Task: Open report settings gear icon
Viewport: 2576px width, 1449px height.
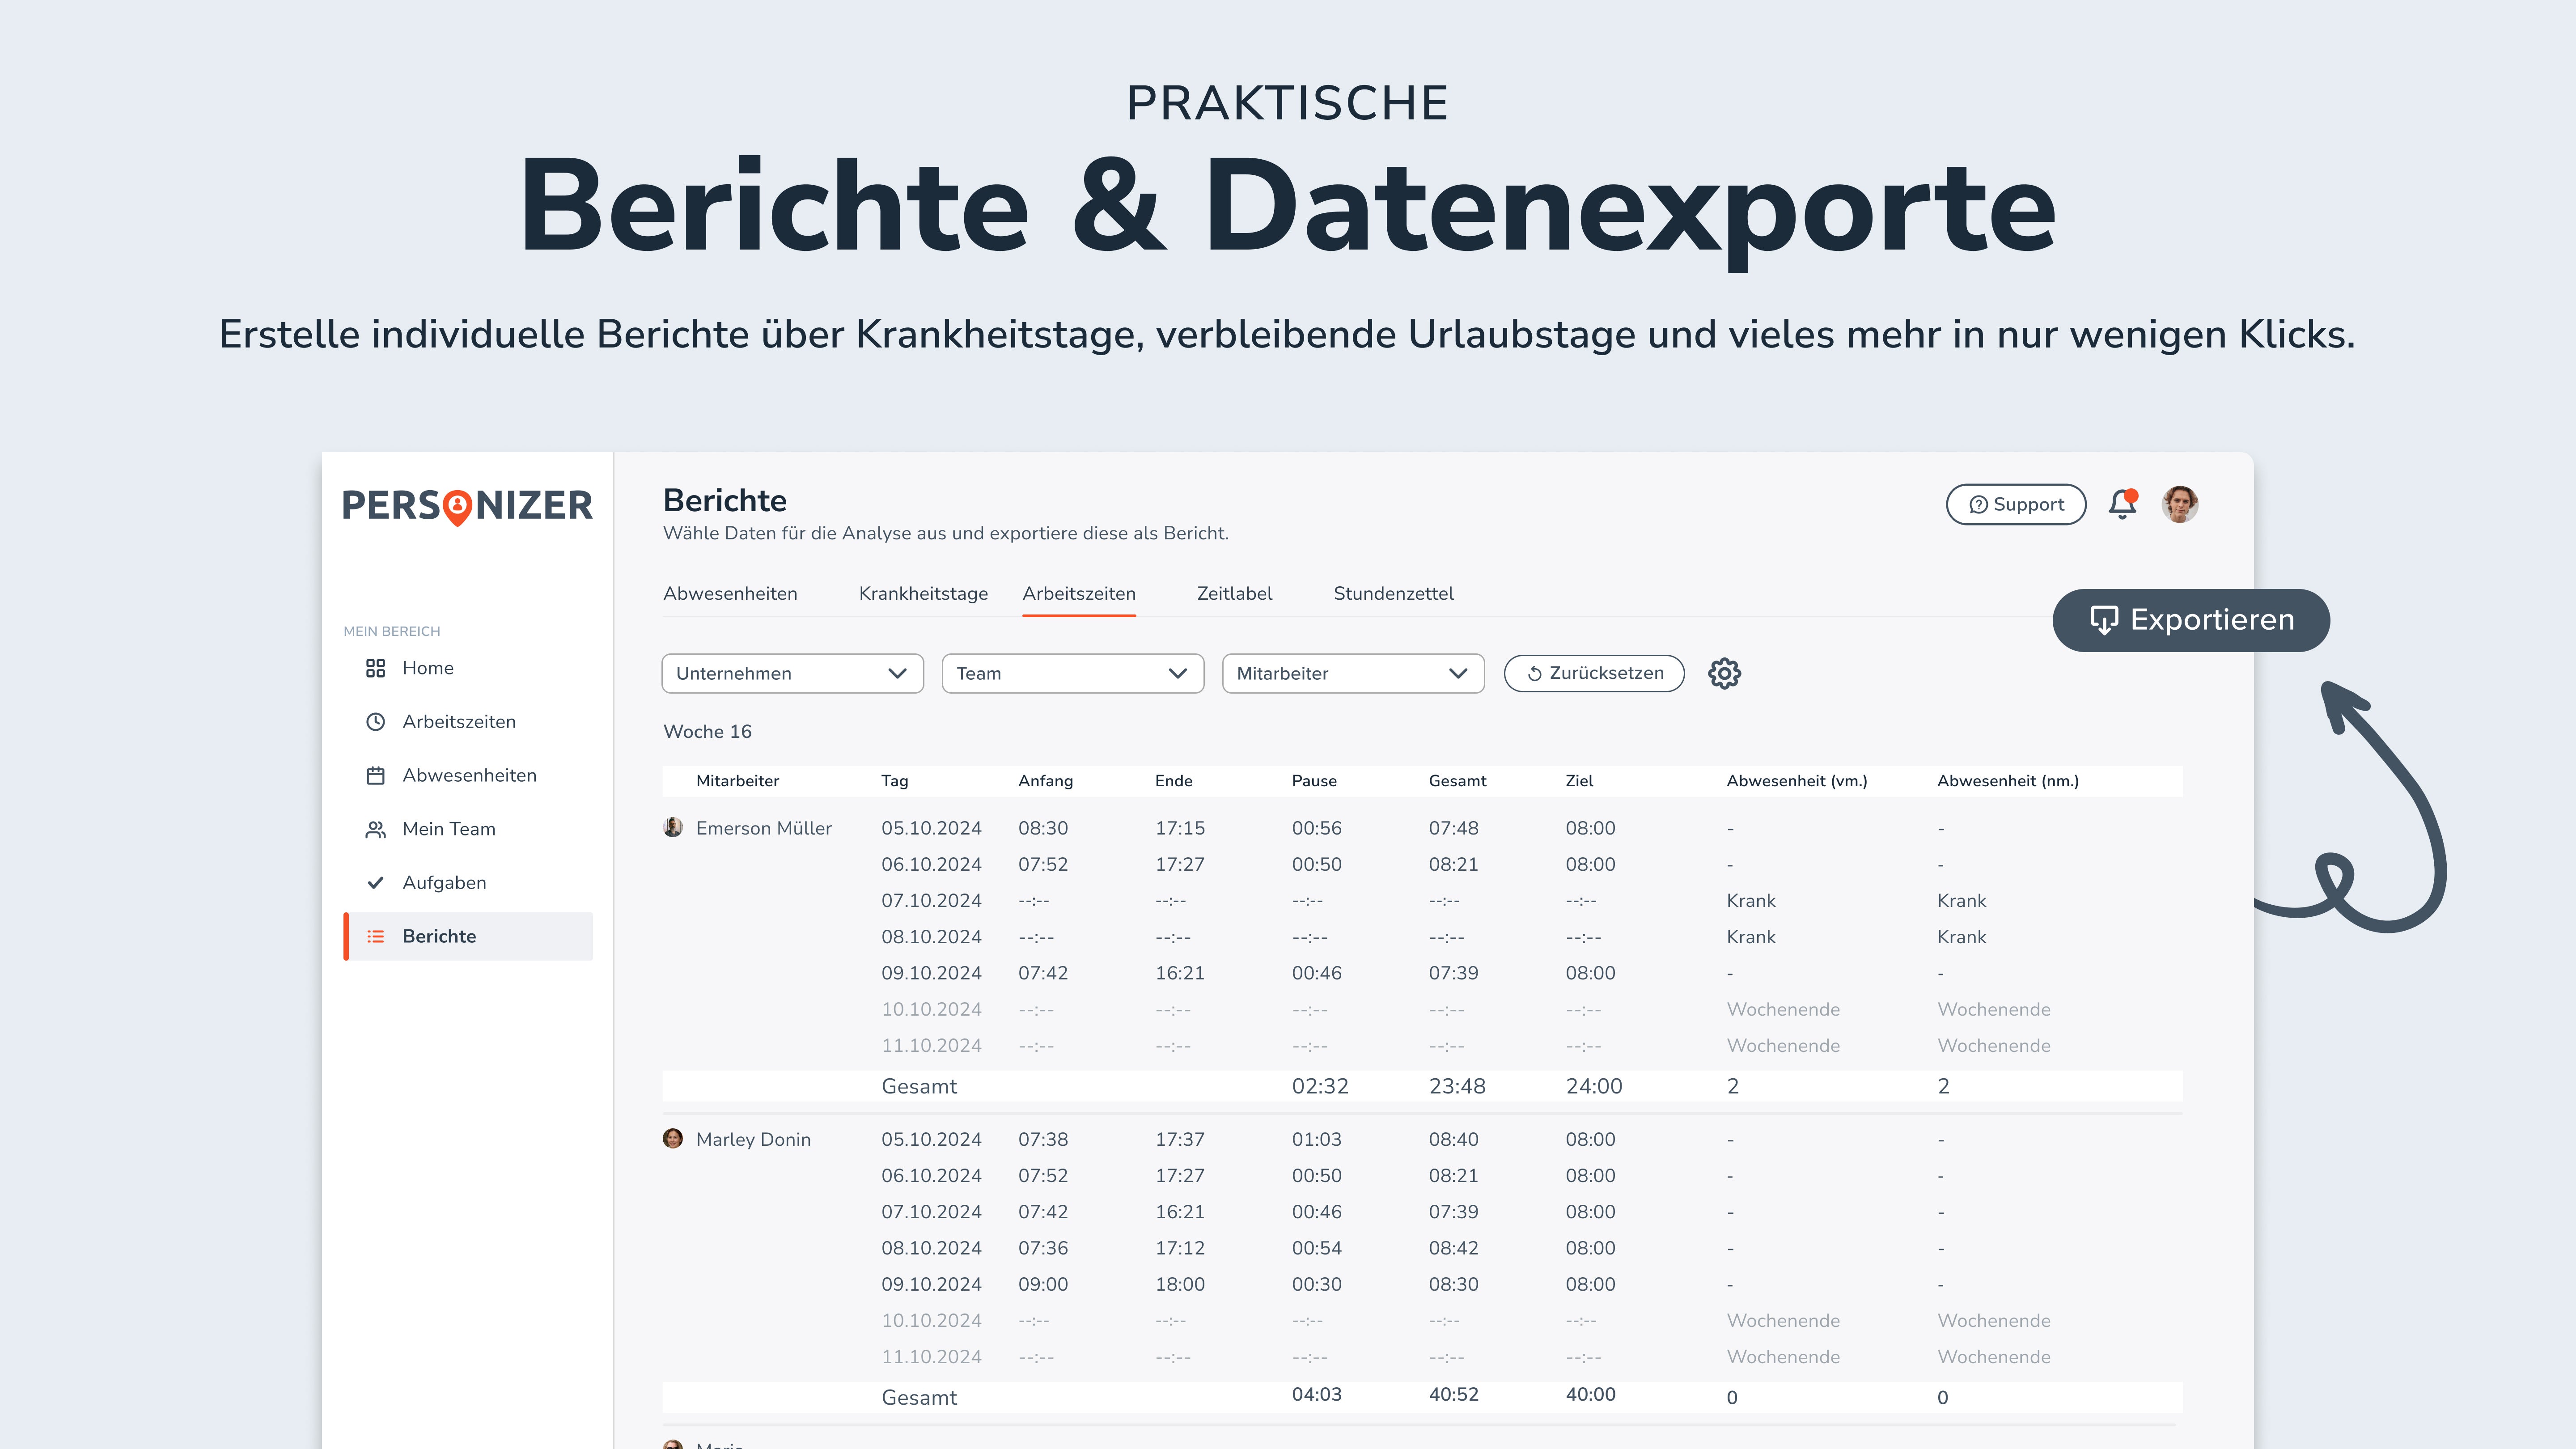Action: [x=1724, y=673]
